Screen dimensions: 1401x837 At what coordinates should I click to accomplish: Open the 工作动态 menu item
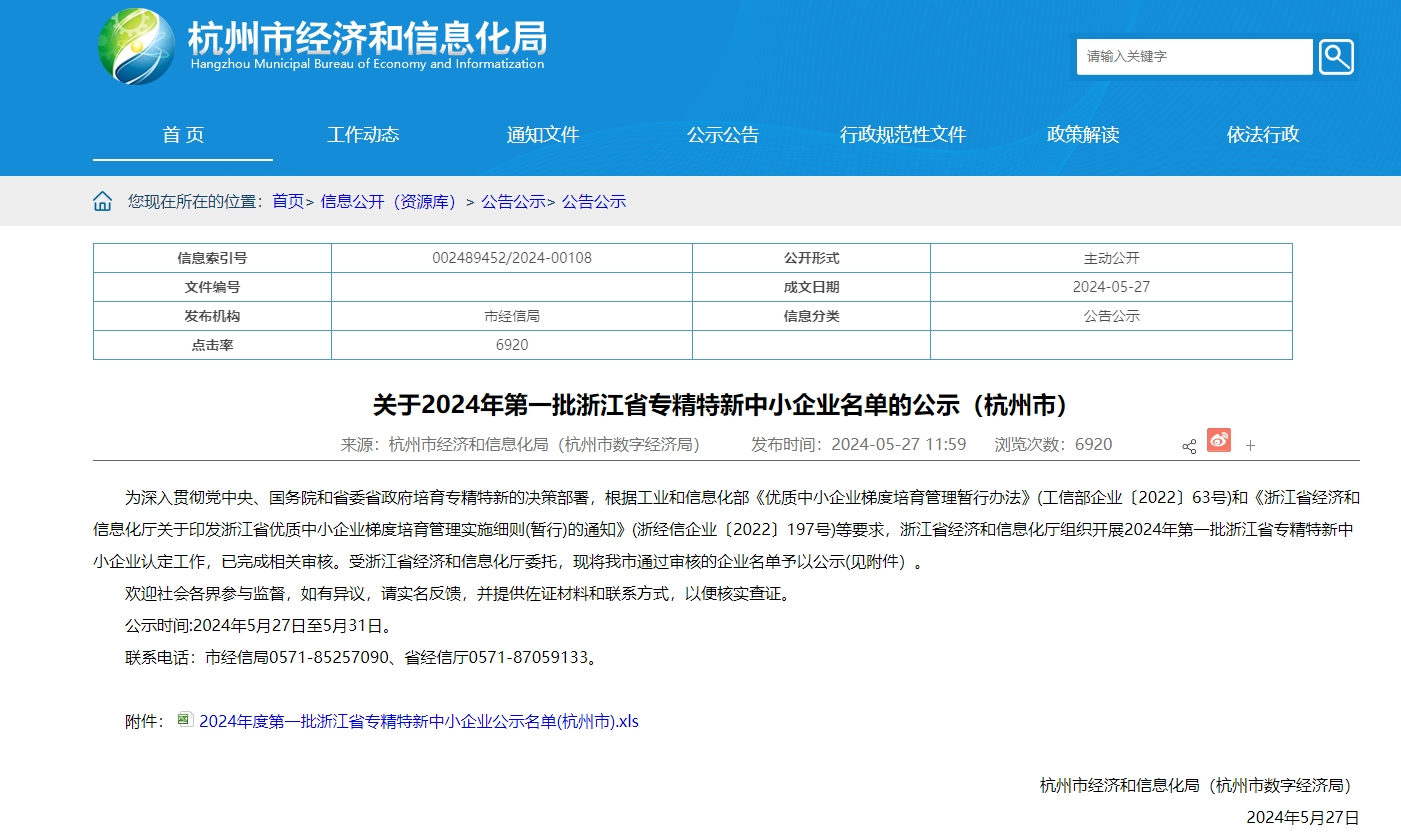pyautogui.click(x=363, y=135)
